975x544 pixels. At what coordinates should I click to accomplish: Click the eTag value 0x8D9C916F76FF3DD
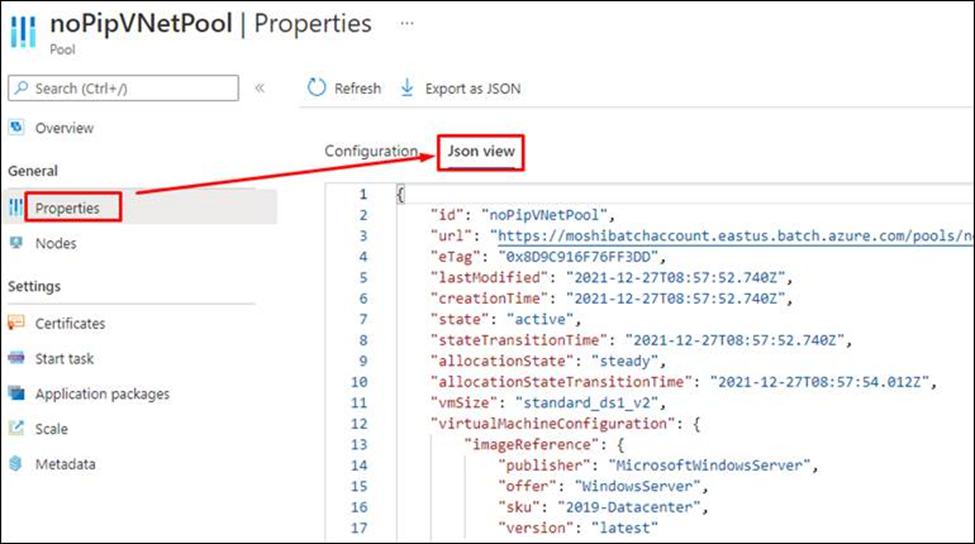tap(577, 257)
